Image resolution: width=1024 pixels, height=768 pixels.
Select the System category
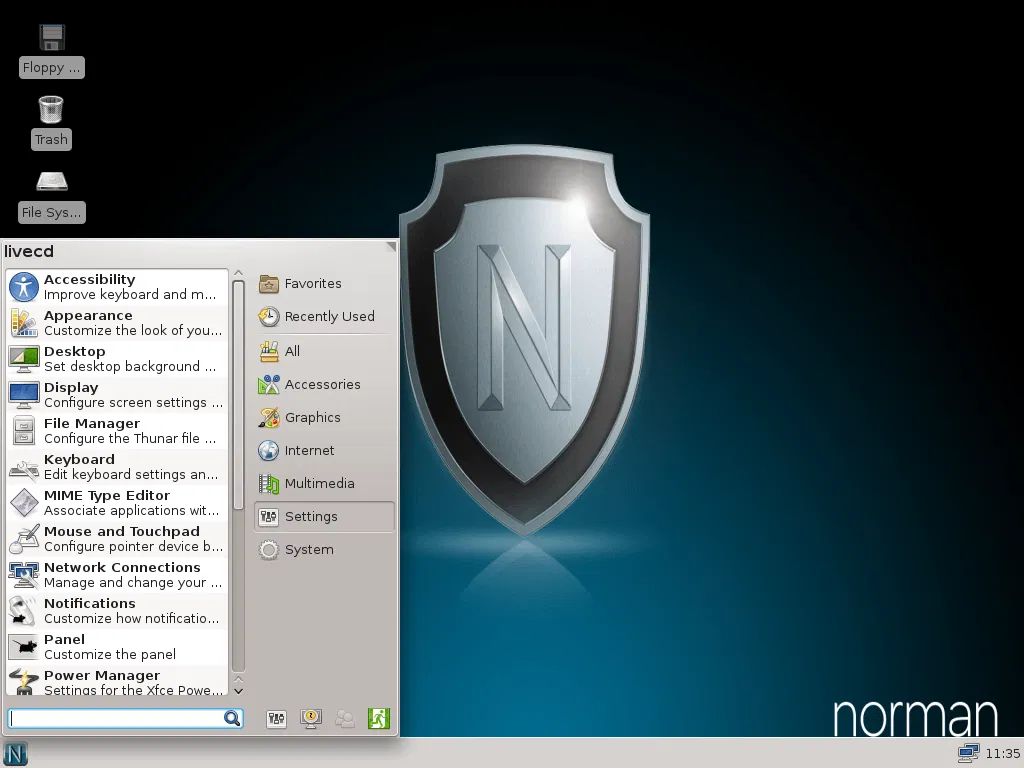click(x=325, y=550)
